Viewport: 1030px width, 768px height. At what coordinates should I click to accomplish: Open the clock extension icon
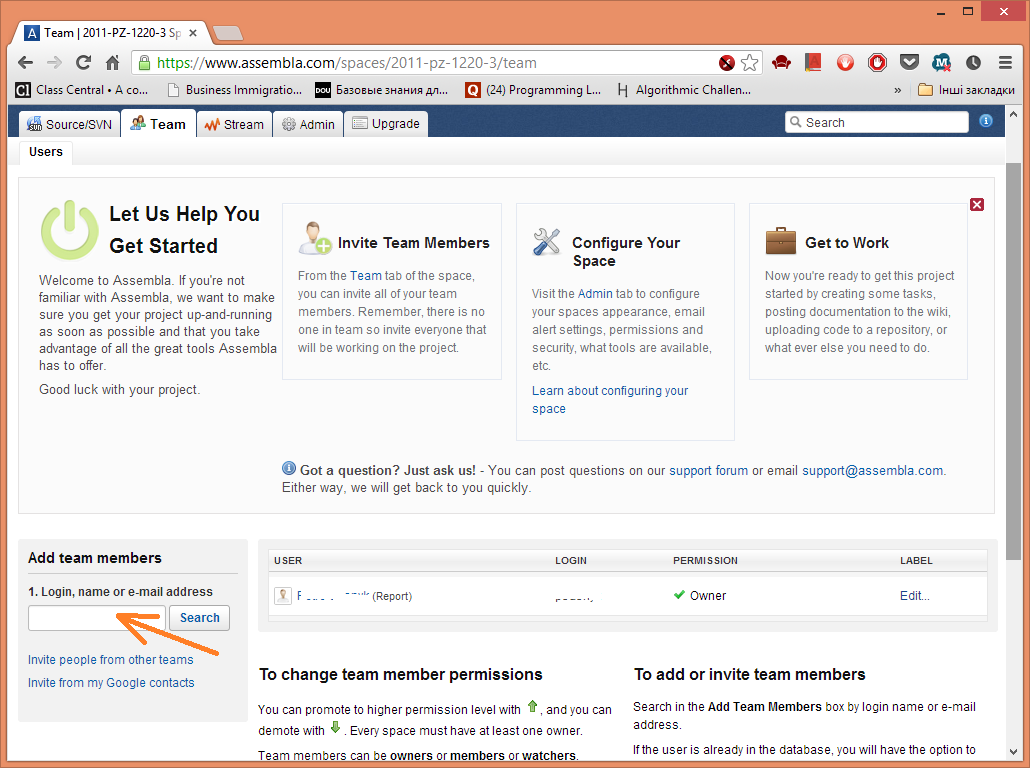[x=974, y=63]
